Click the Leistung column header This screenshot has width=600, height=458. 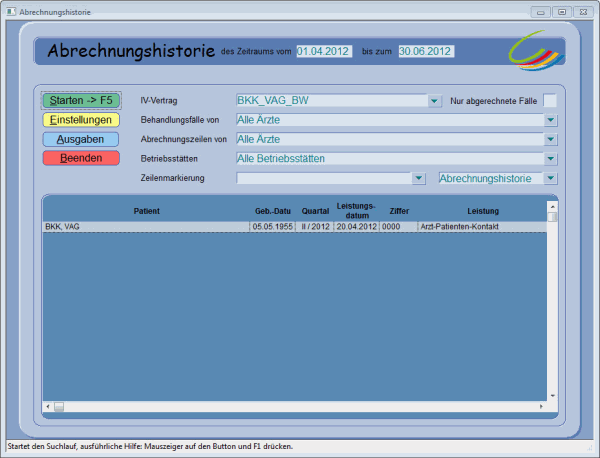[x=482, y=211]
